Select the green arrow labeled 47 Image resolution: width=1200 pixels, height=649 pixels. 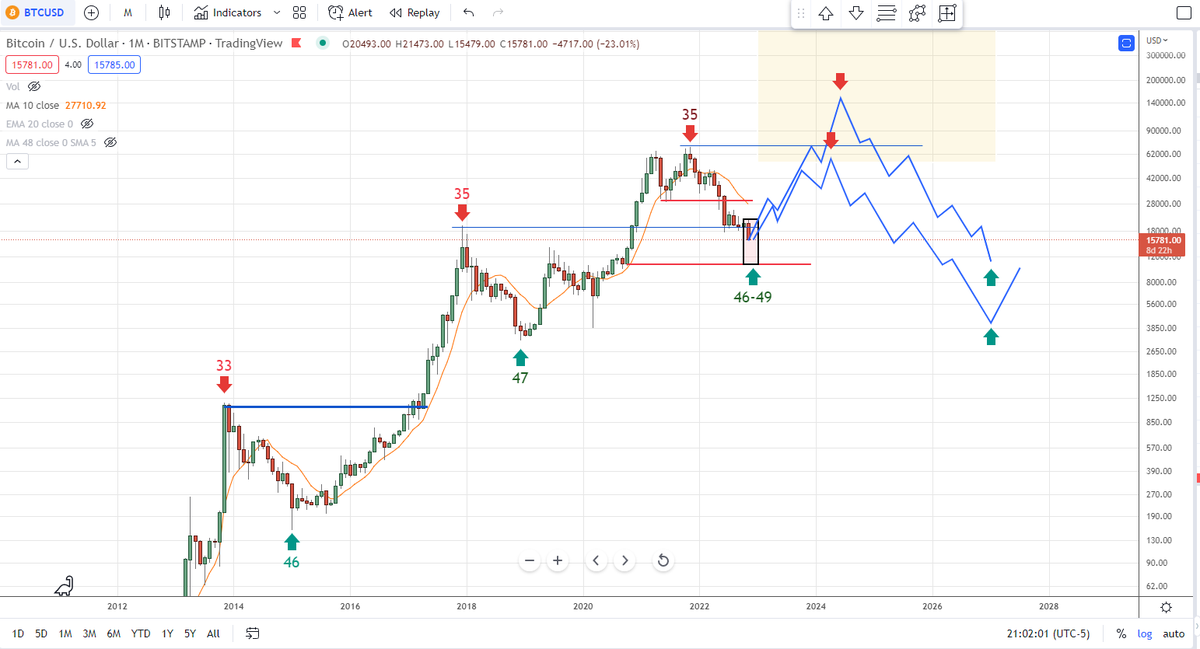point(520,357)
